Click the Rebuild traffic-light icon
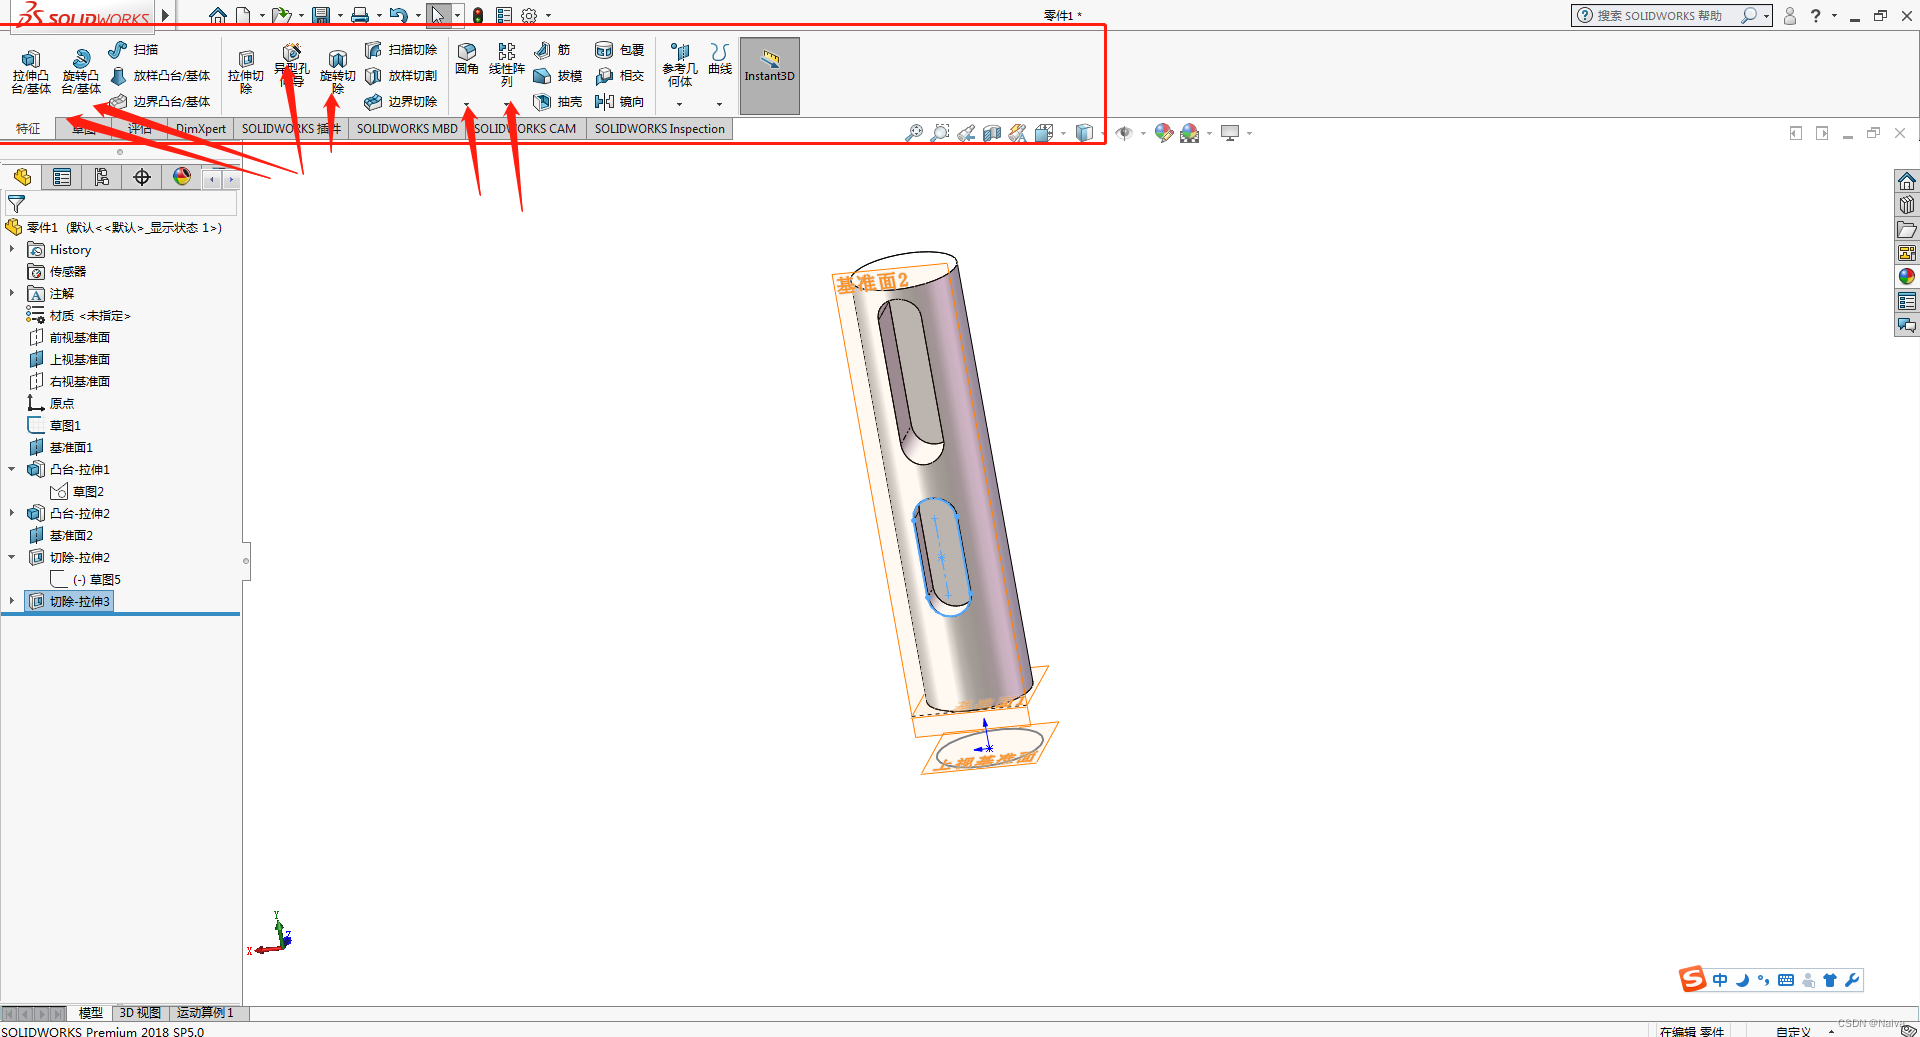 (x=478, y=15)
